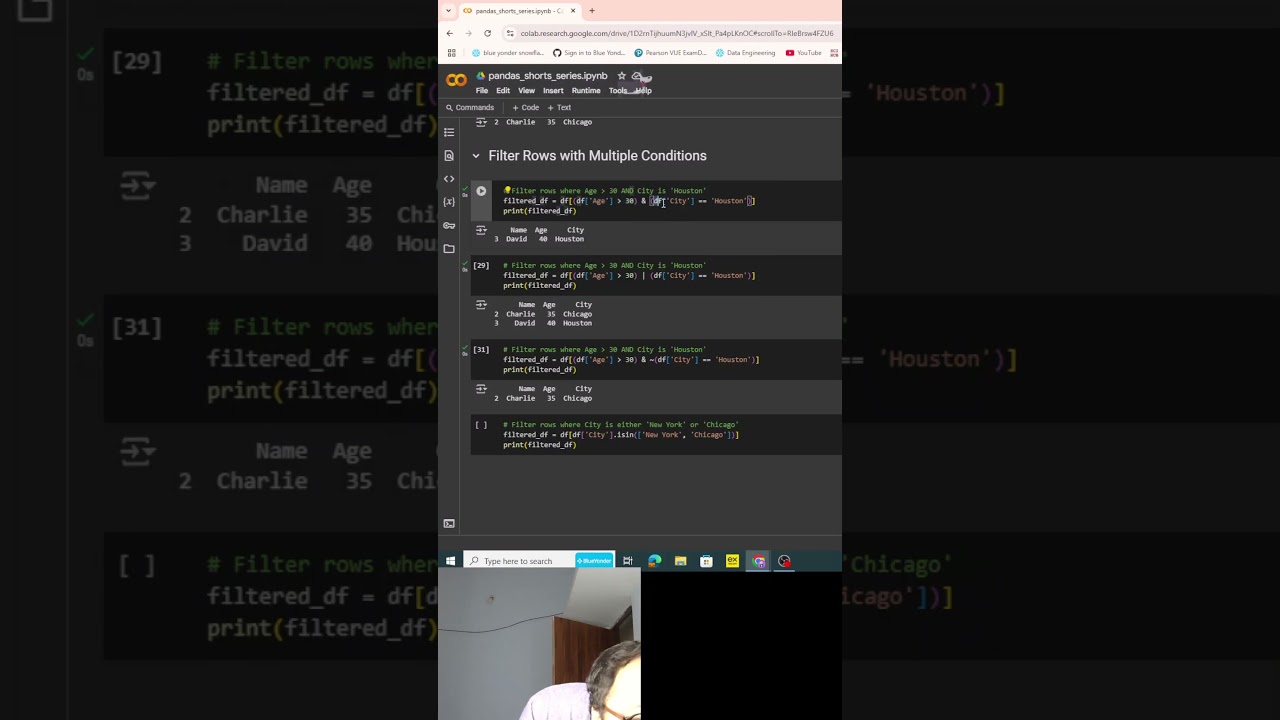Open the yellow 'ex' taskbar app
This screenshot has height=720, width=1280.
click(x=732, y=561)
